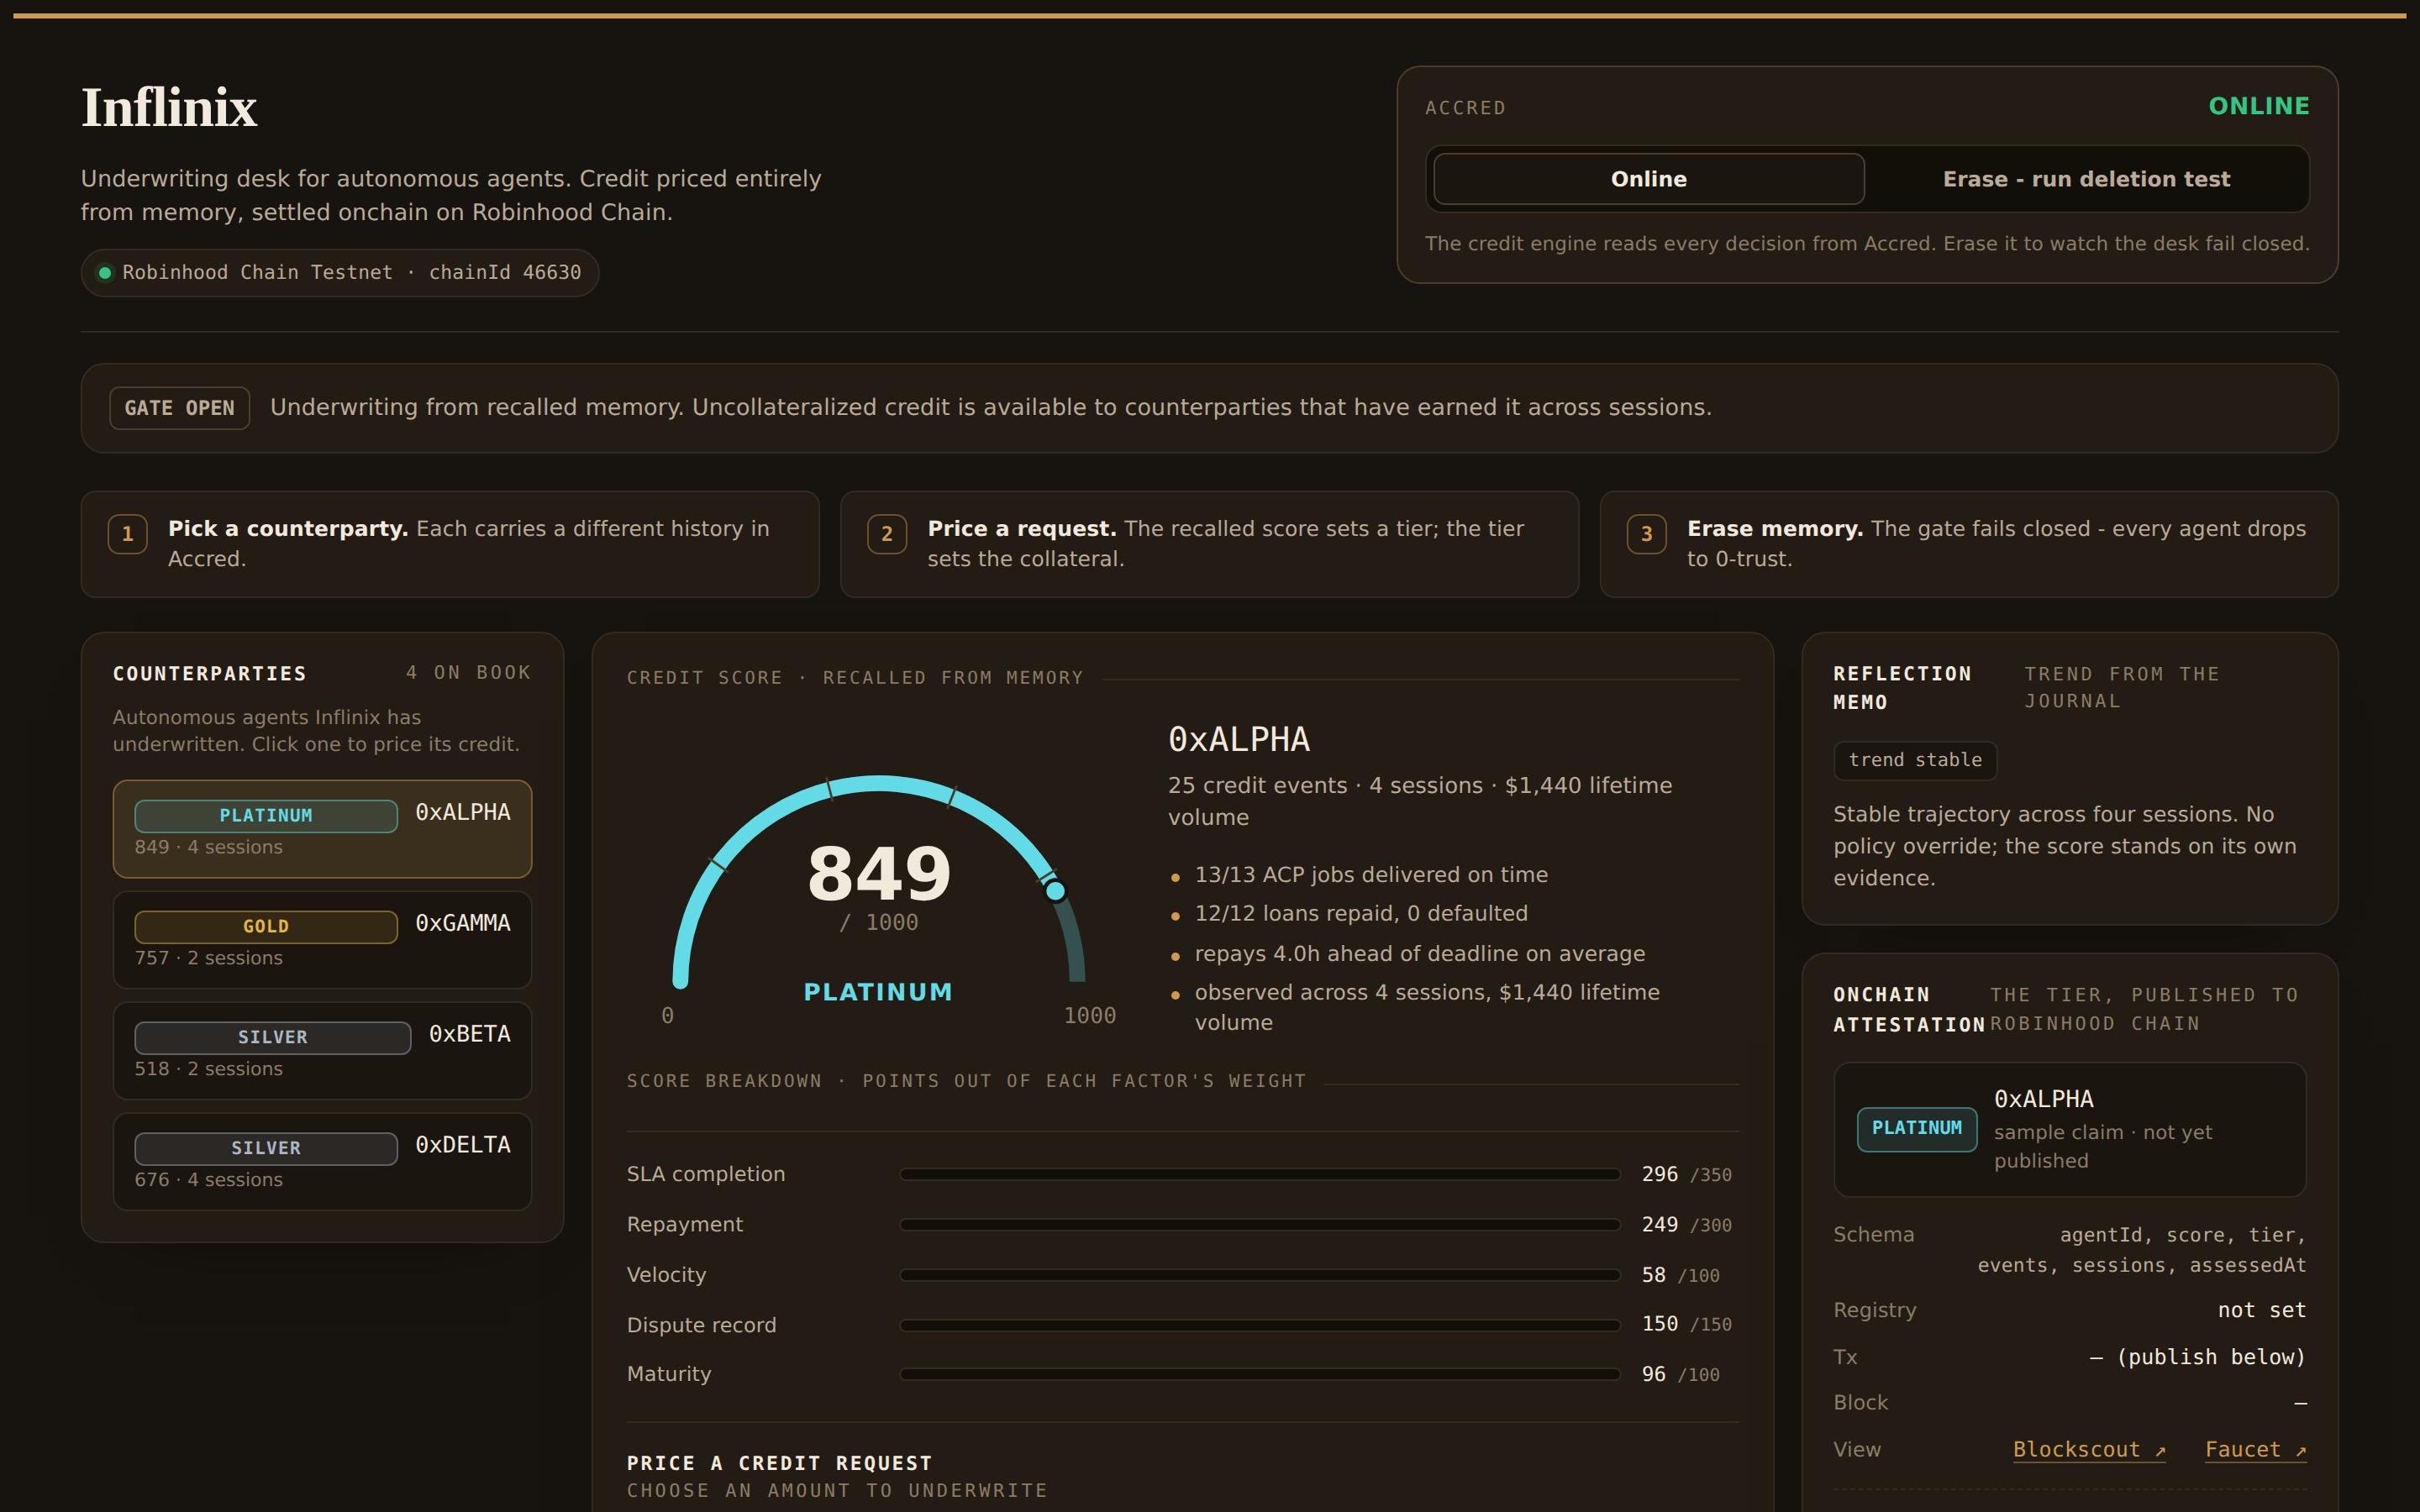Click step 2 number badge

[x=887, y=534]
